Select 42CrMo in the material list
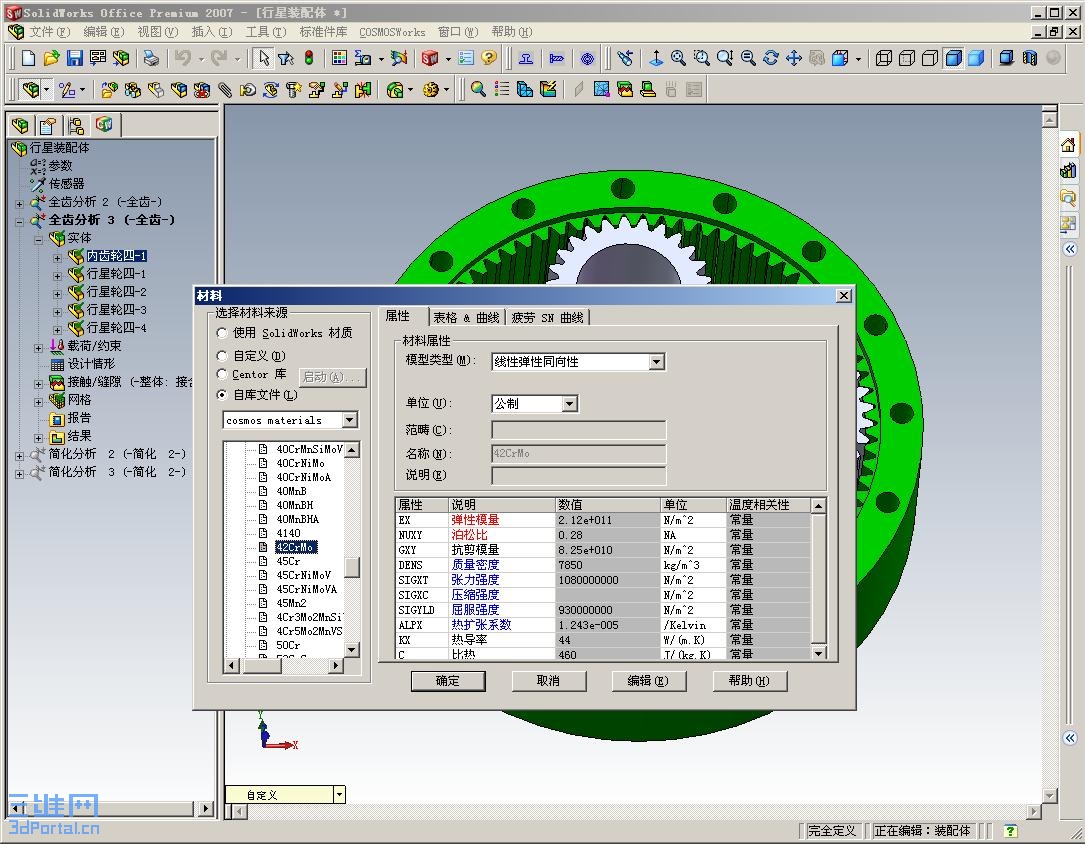 [x=295, y=547]
